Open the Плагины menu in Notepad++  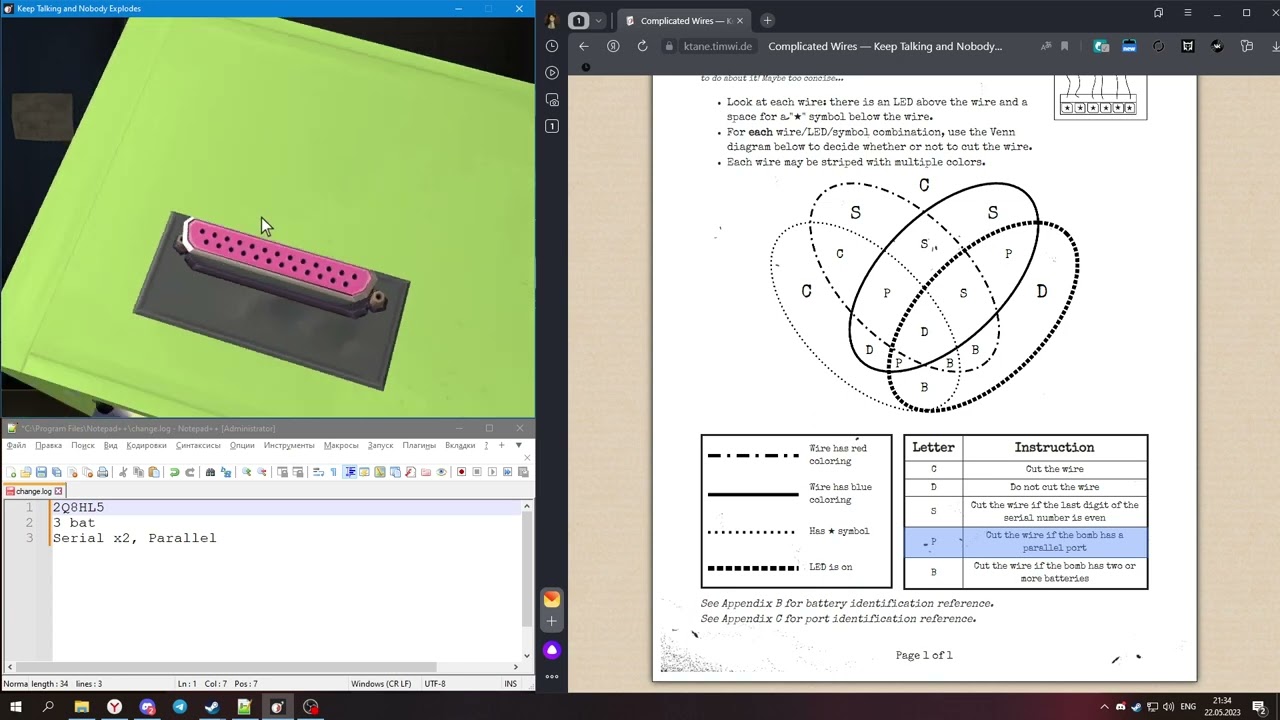[x=419, y=445]
